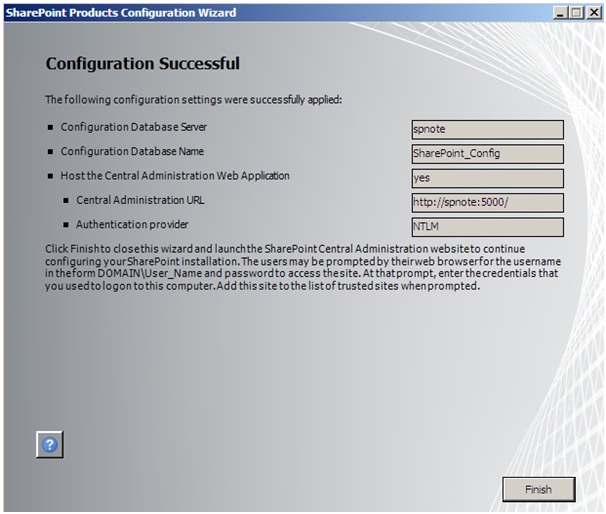Click the Configuration Successful heading
This screenshot has height=514, width=606.
pos(143,64)
